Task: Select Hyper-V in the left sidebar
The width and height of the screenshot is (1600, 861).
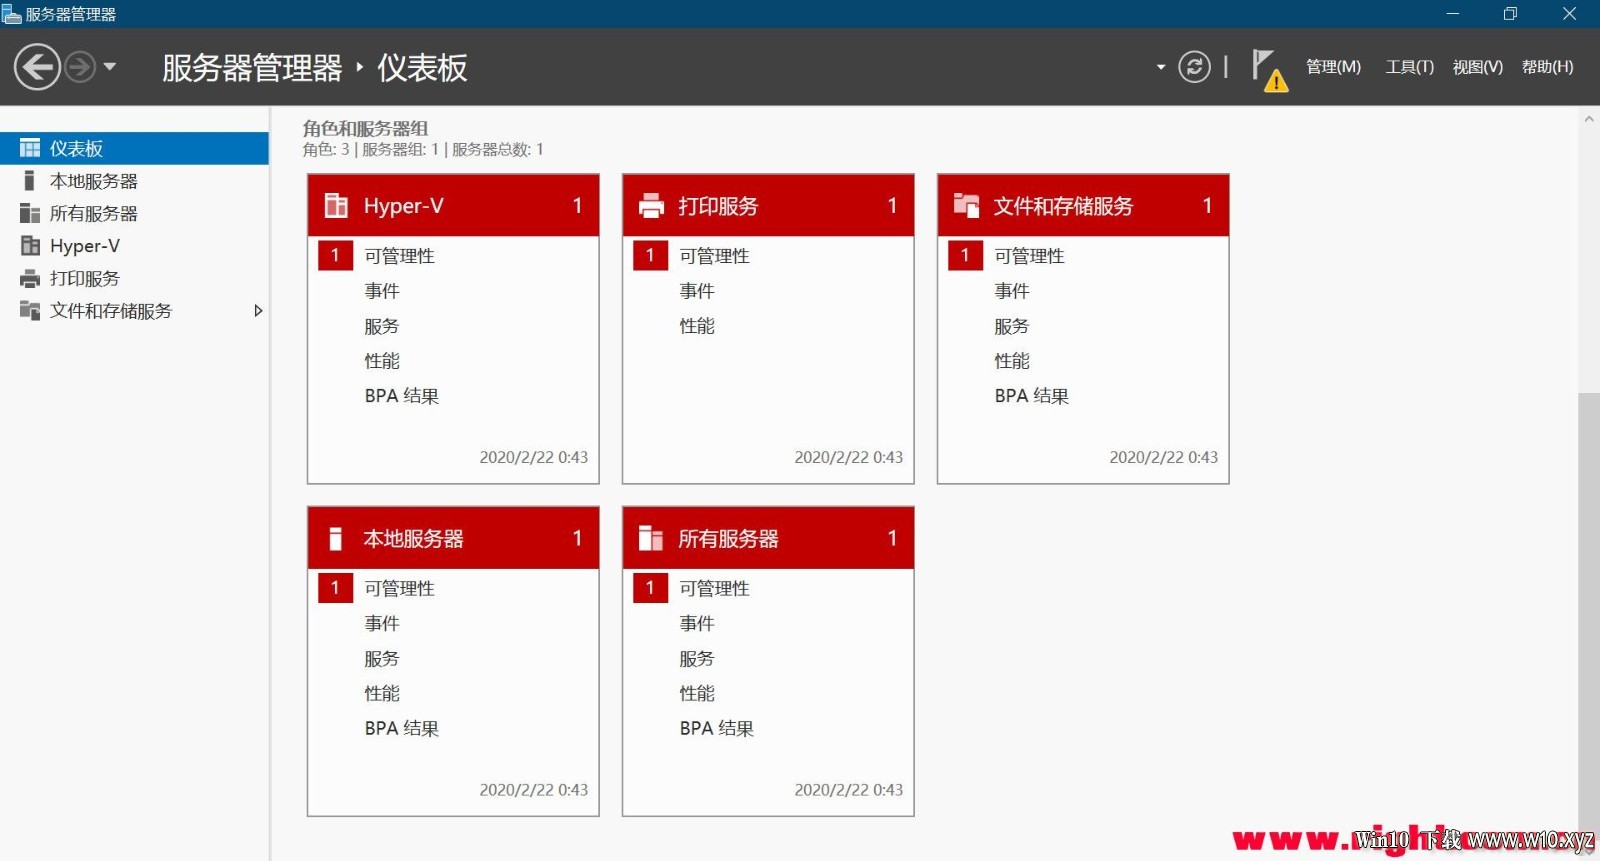Action: point(134,246)
